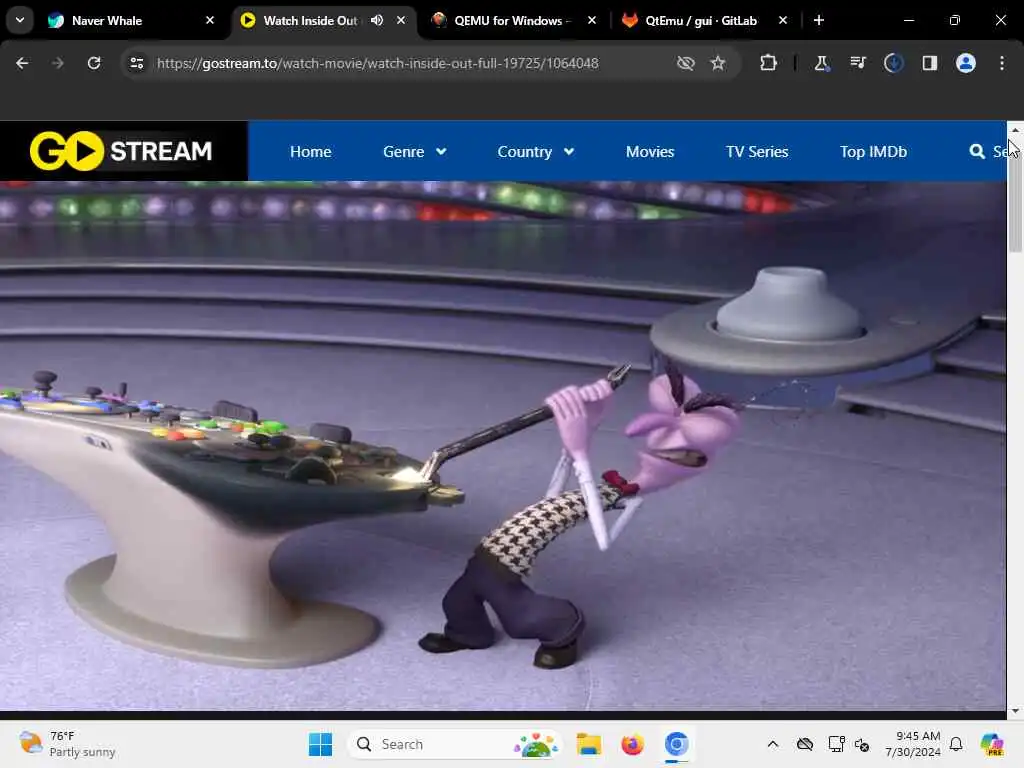Show hidden system tray icons
The width and height of the screenshot is (1024, 768).
coord(773,744)
